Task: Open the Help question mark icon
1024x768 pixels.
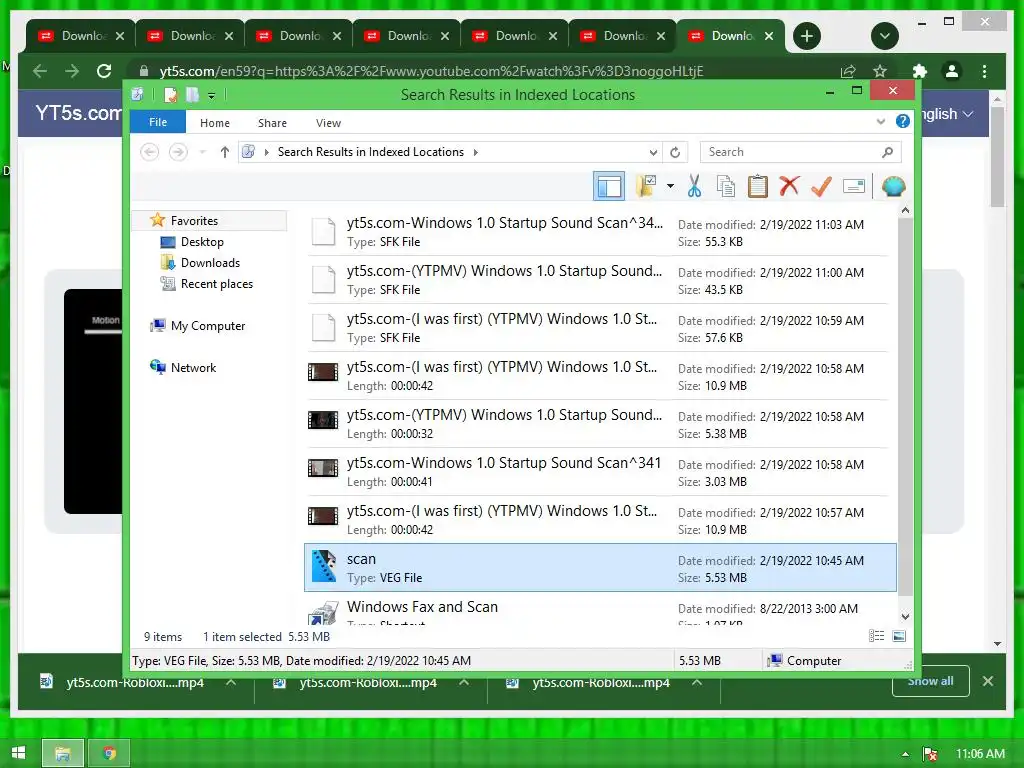Action: pyautogui.click(x=903, y=121)
